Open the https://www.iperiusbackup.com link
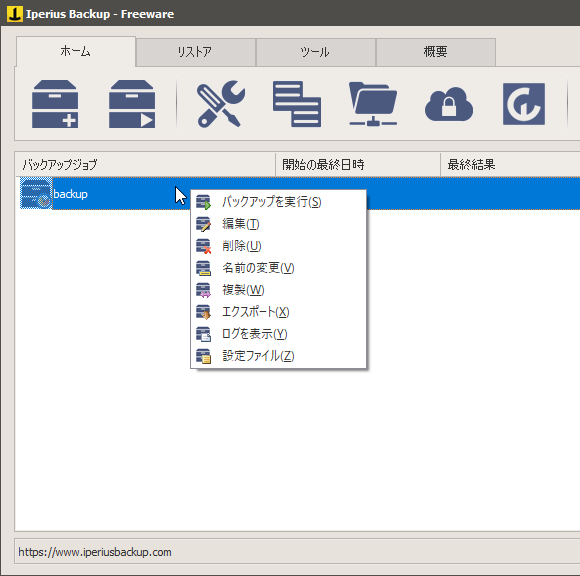 tap(95, 552)
